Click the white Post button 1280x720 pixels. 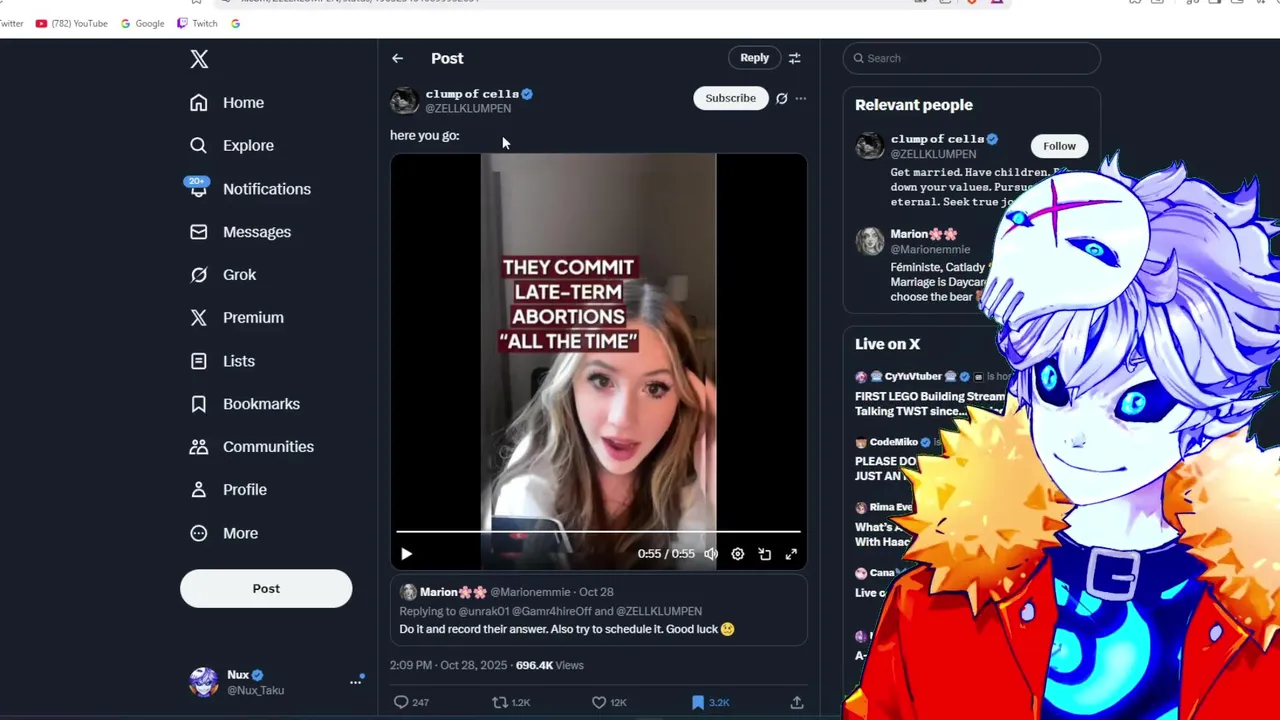266,589
